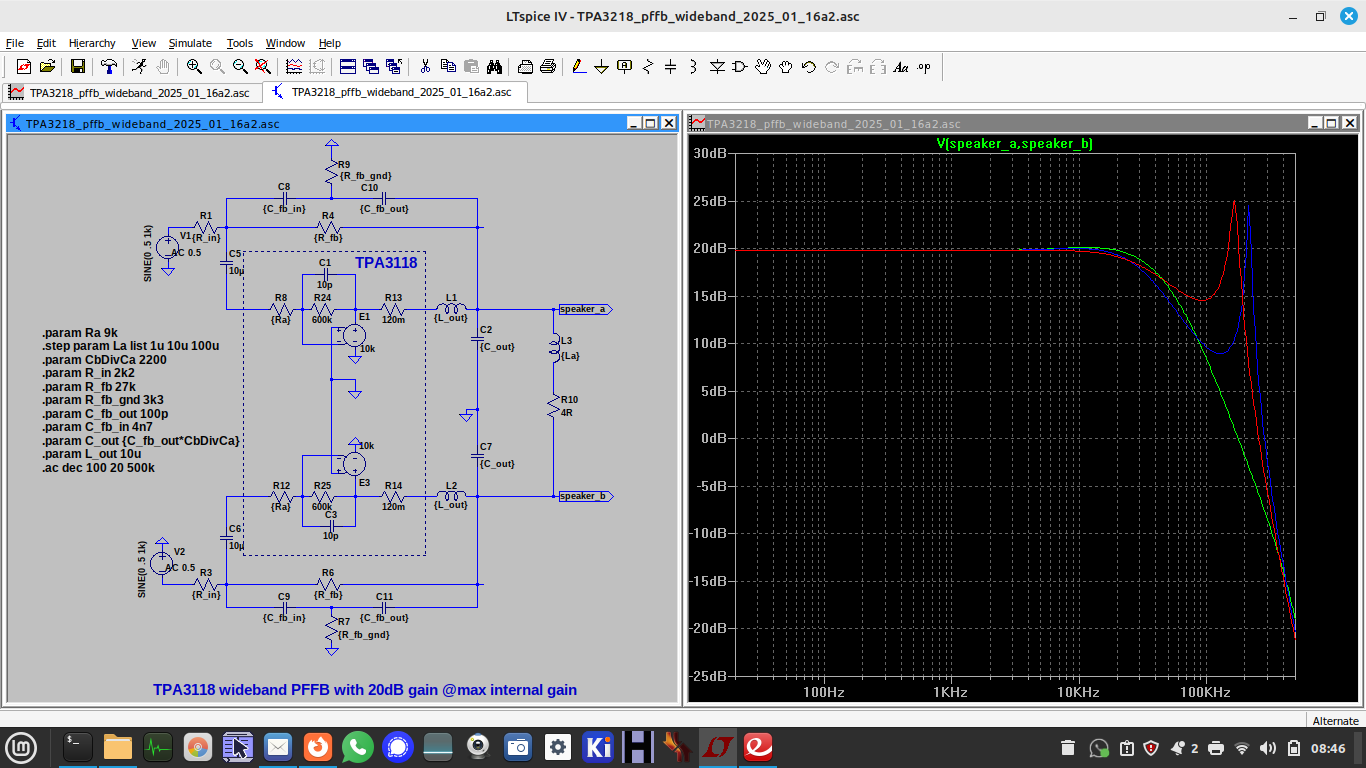Tile windows horizontally via toolbar icon
This screenshot has width=1366, height=768.
pos(348,67)
